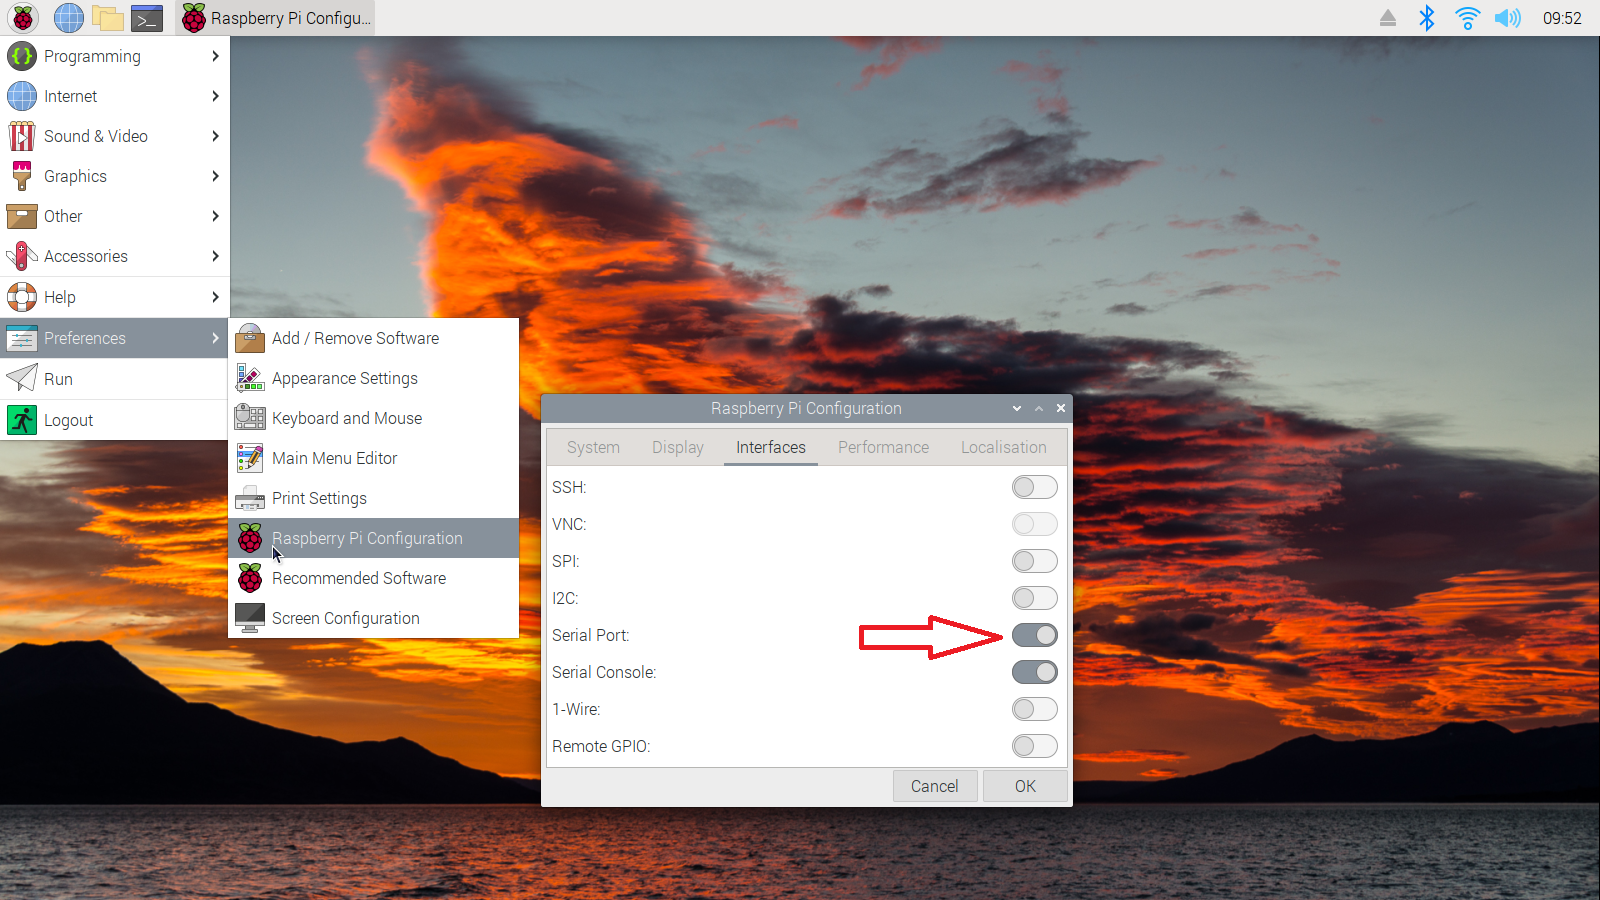The image size is (1600, 900).
Task: Open the Bluetooth tray icon
Action: point(1427,18)
